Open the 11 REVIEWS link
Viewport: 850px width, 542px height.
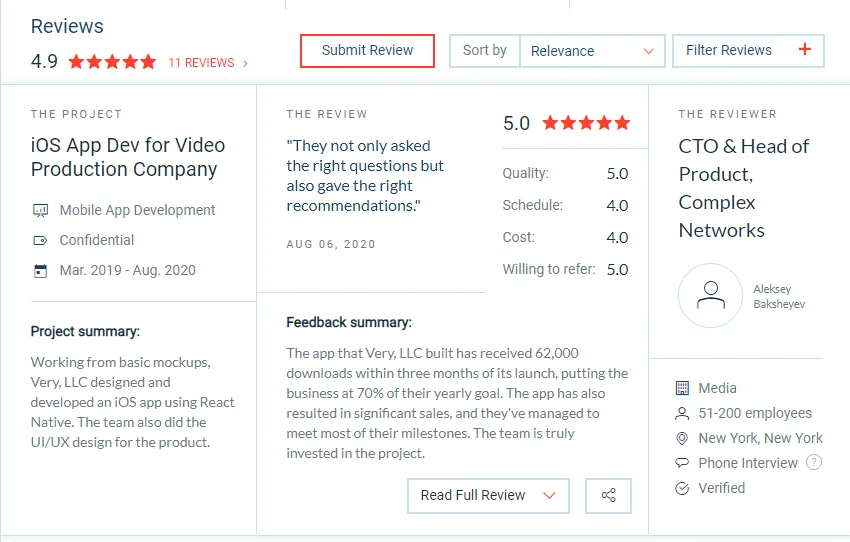coord(208,63)
